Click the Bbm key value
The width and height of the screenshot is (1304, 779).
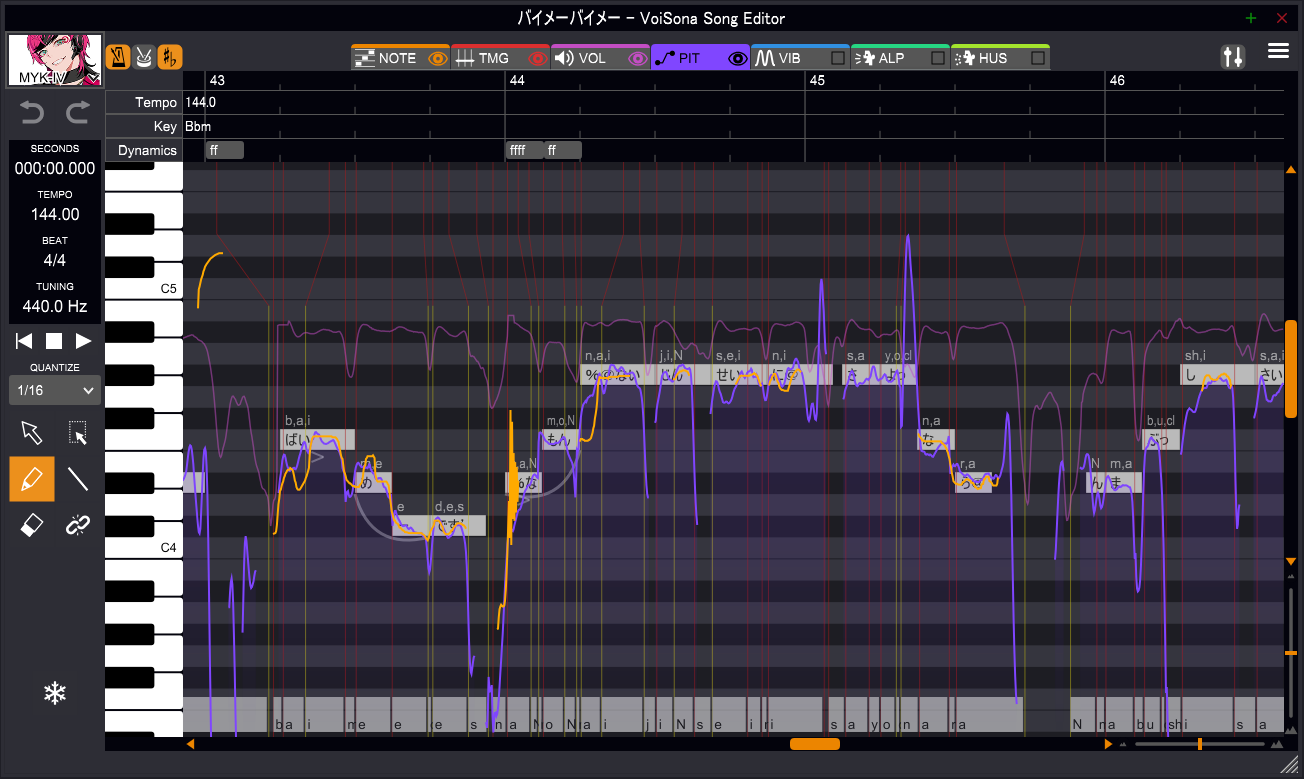[x=198, y=126]
